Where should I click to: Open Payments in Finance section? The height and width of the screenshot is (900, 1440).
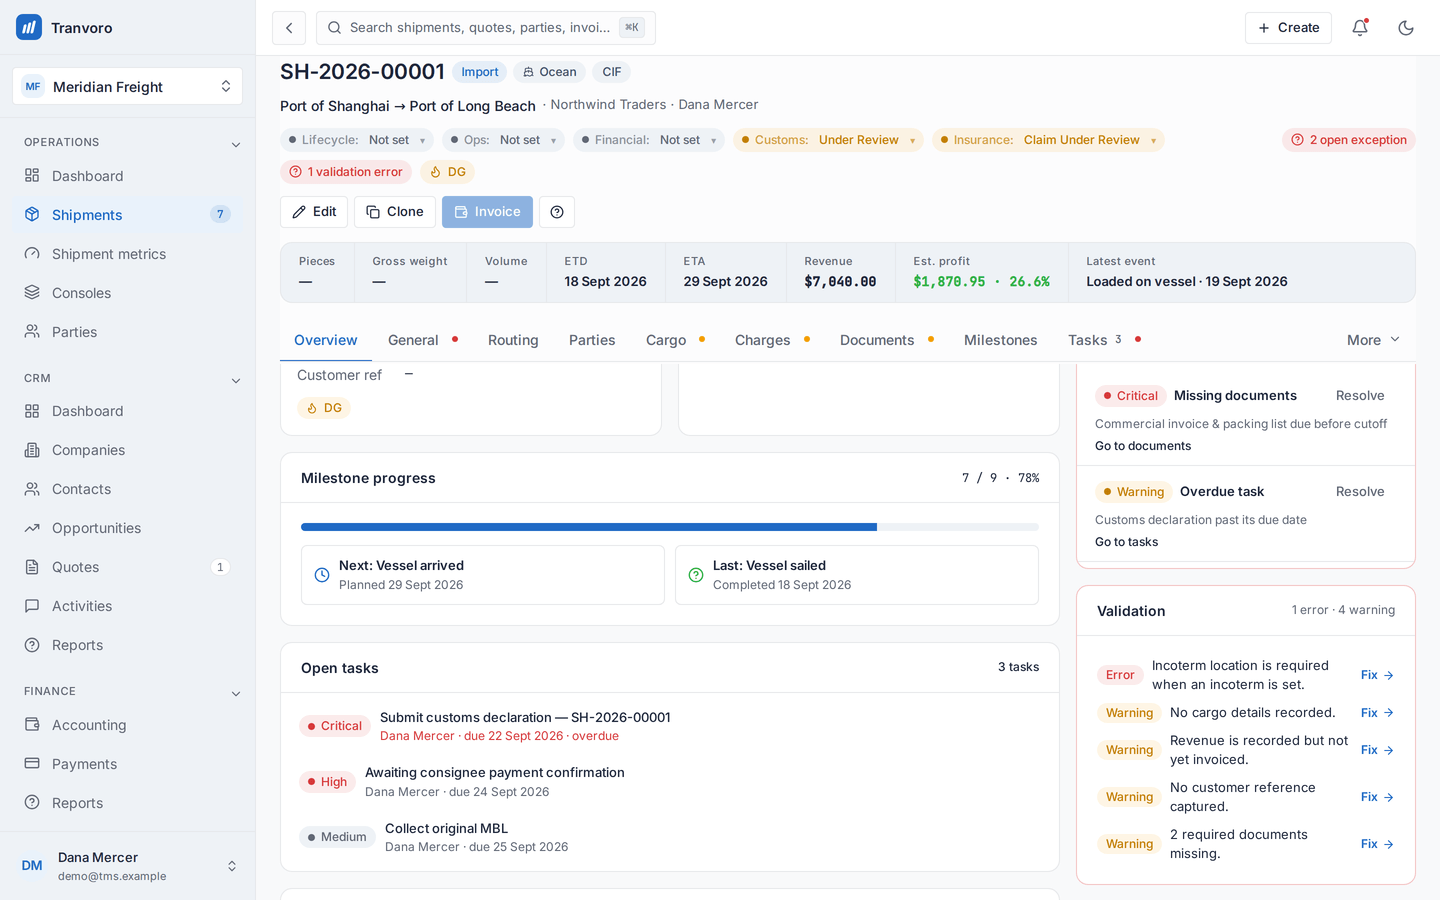pos(128,764)
